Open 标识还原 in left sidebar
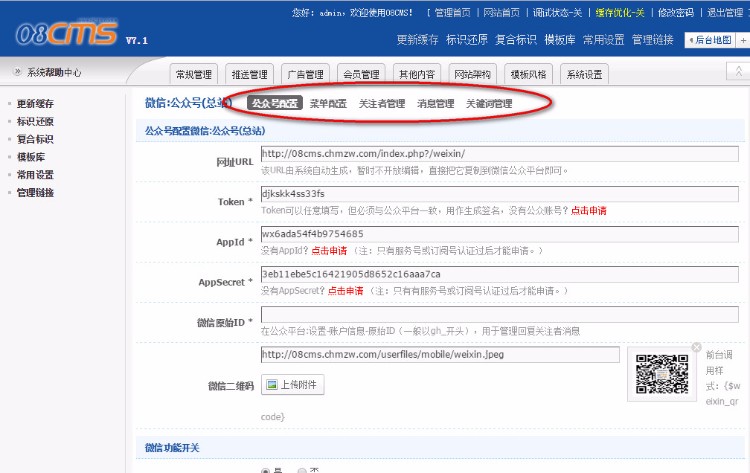The height and width of the screenshot is (473, 750). pyautogui.click(x=35, y=121)
